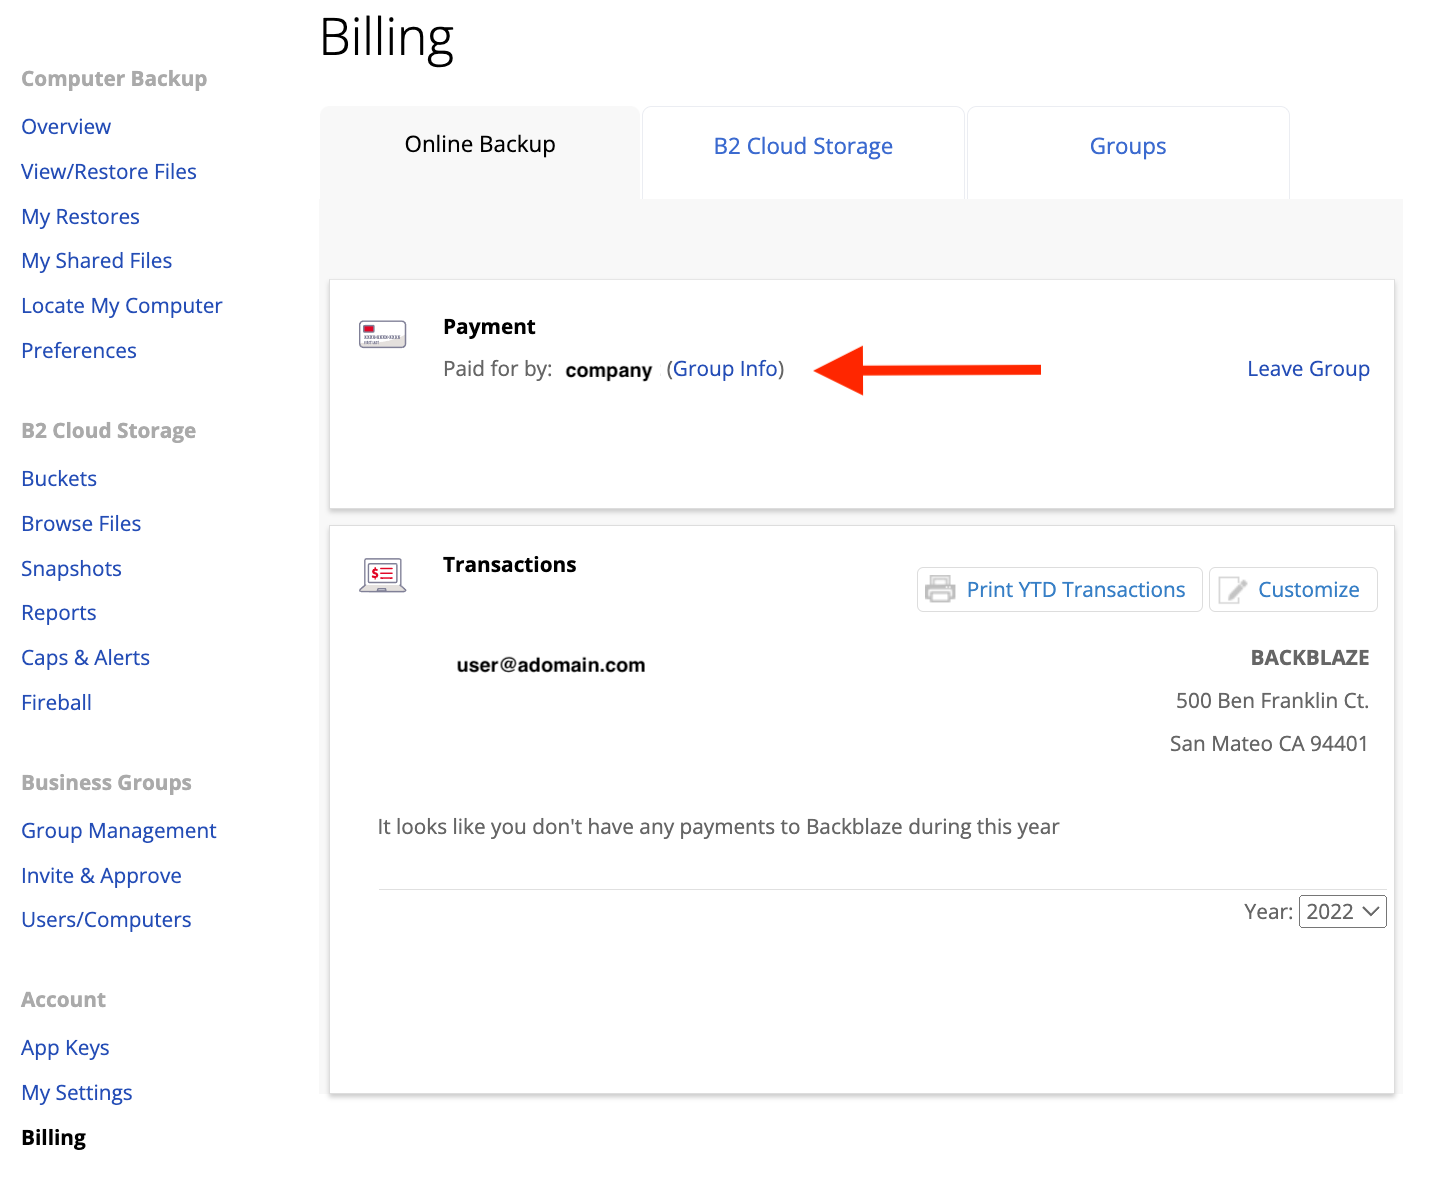The image size is (1429, 1190).
Task: Click the 'Paid for by:' label
Action: pyautogui.click(x=497, y=369)
